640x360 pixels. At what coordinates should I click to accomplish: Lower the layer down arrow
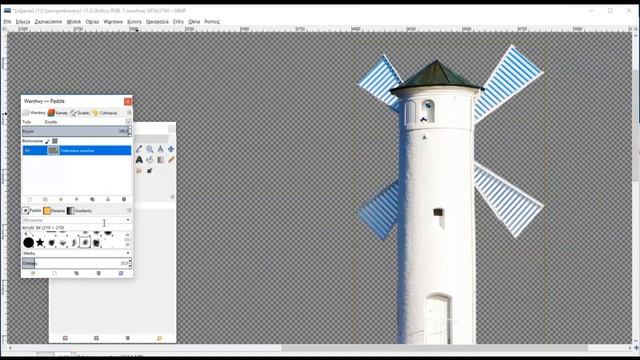tap(76, 200)
